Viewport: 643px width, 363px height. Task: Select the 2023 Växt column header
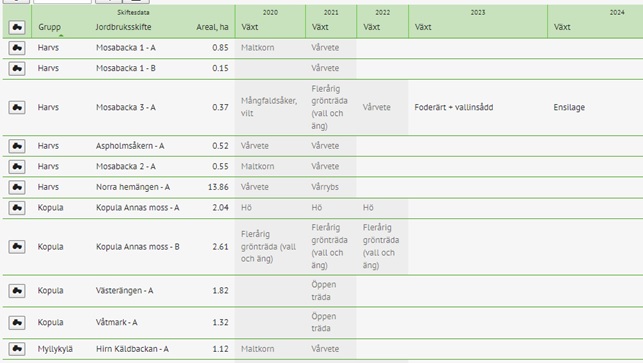[x=423, y=27]
